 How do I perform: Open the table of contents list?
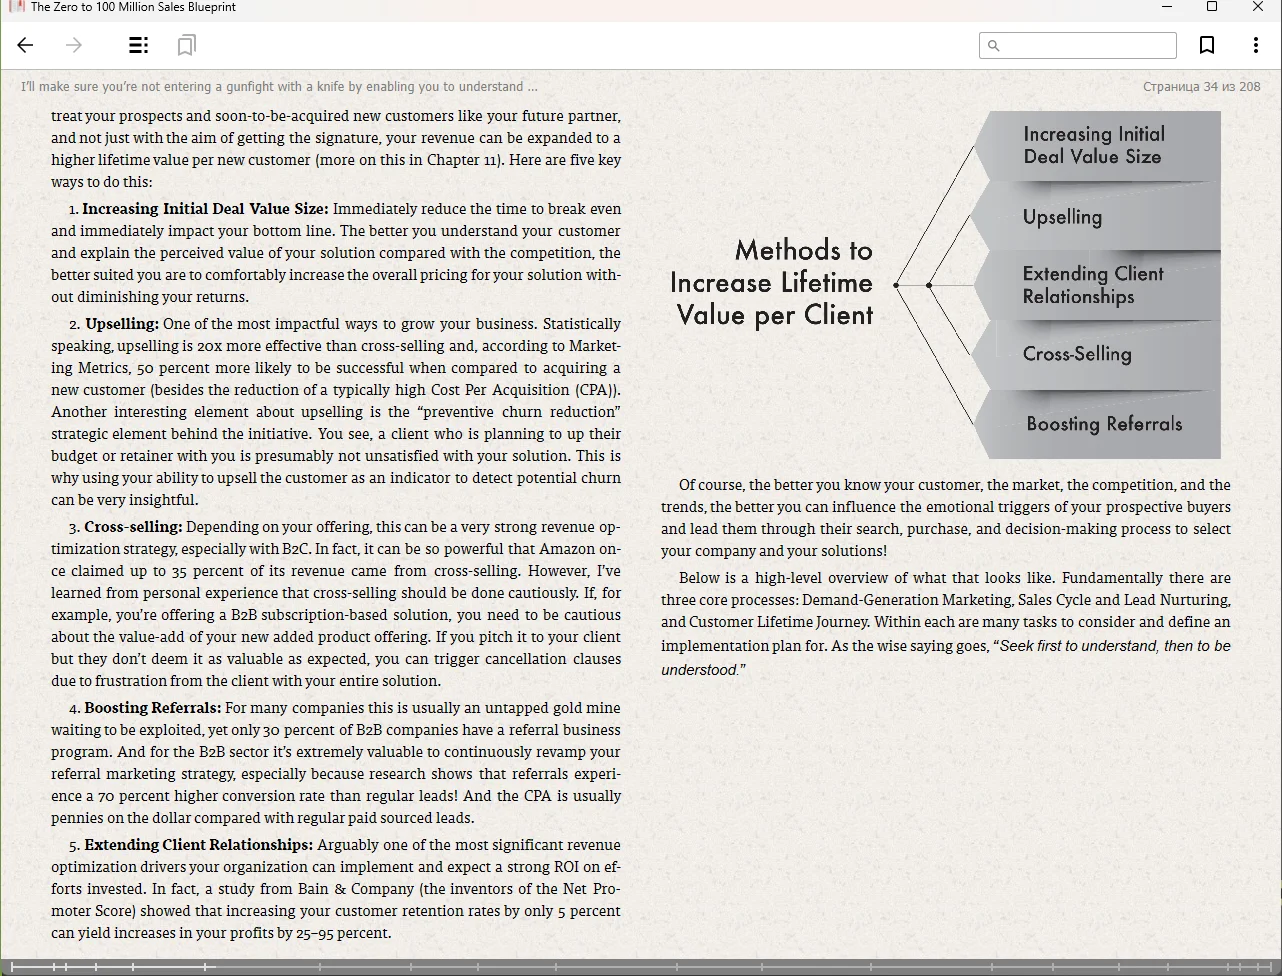pos(139,45)
